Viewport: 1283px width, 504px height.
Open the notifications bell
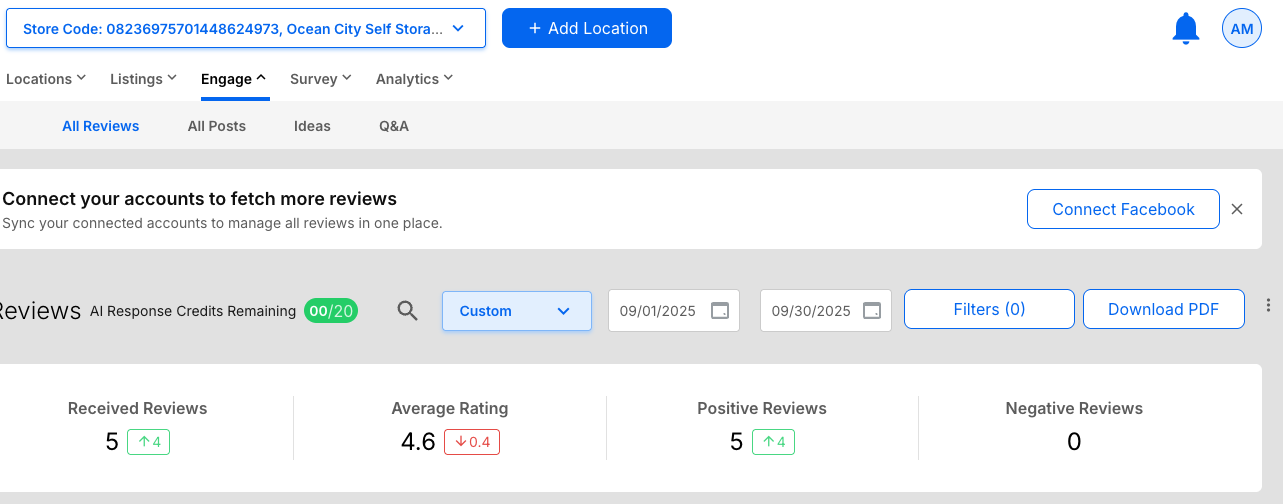pos(1185,29)
